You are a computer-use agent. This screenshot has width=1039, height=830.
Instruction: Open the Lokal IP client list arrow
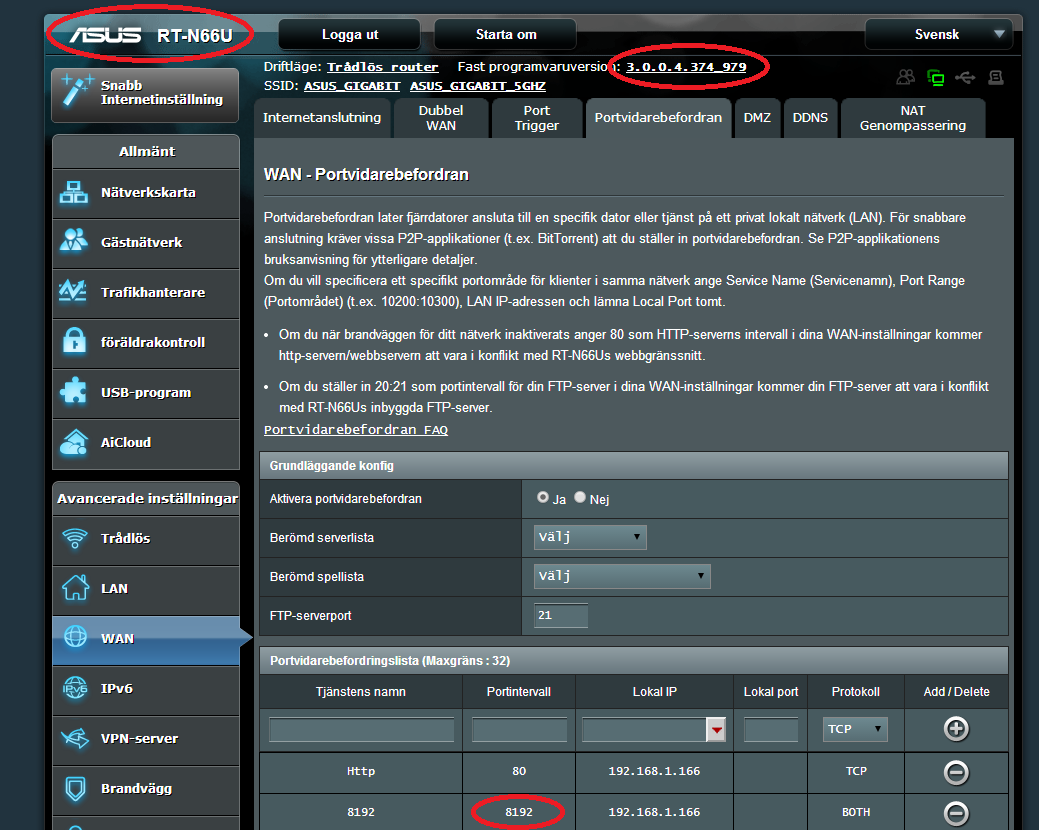tap(716, 729)
